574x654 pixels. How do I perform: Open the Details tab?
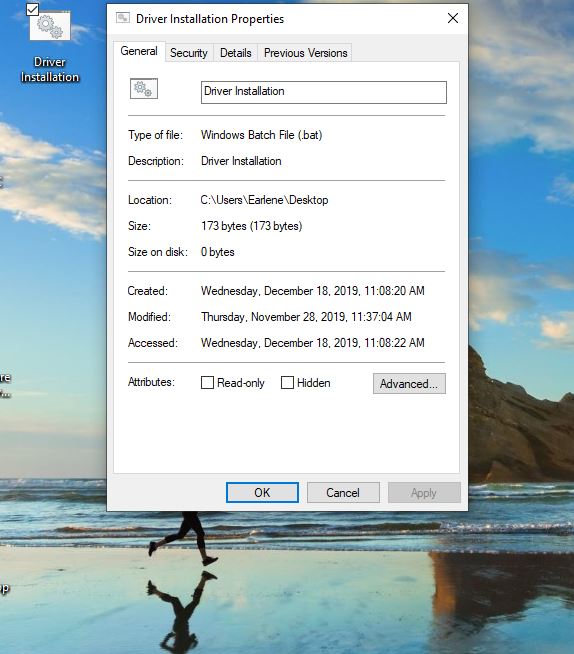point(236,53)
